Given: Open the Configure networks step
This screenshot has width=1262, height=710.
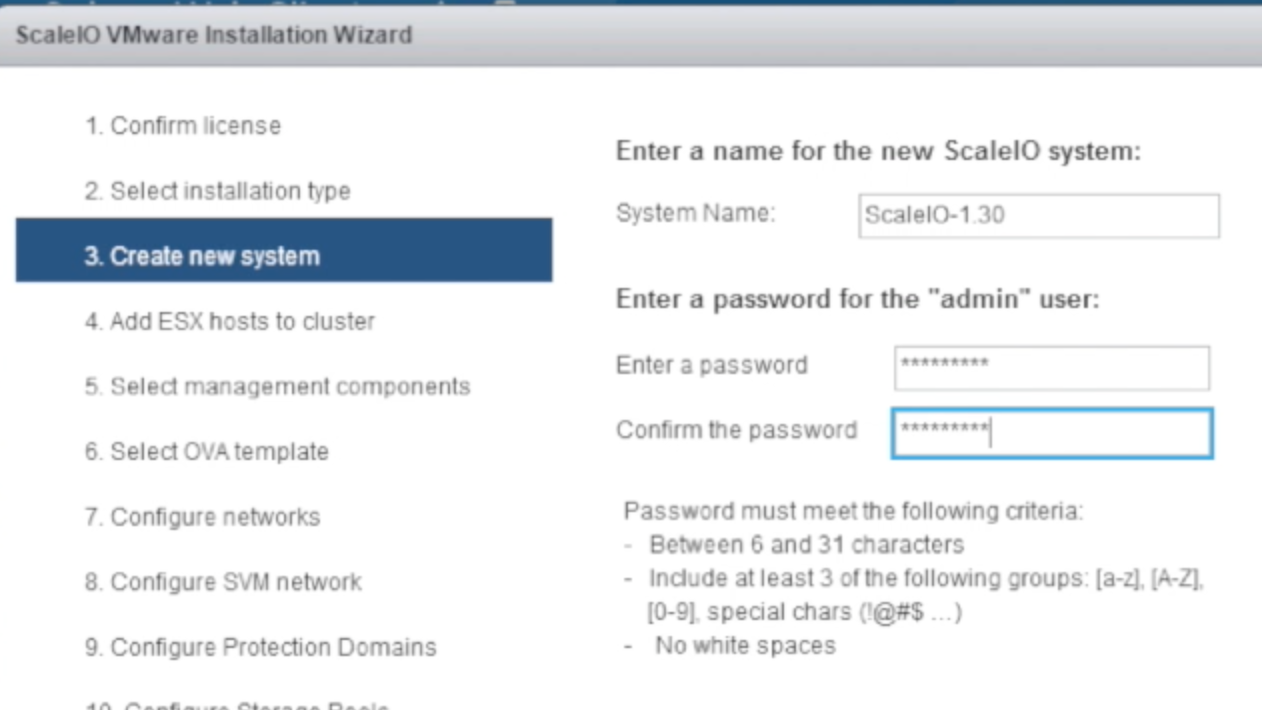Looking at the screenshot, I should 202,517.
